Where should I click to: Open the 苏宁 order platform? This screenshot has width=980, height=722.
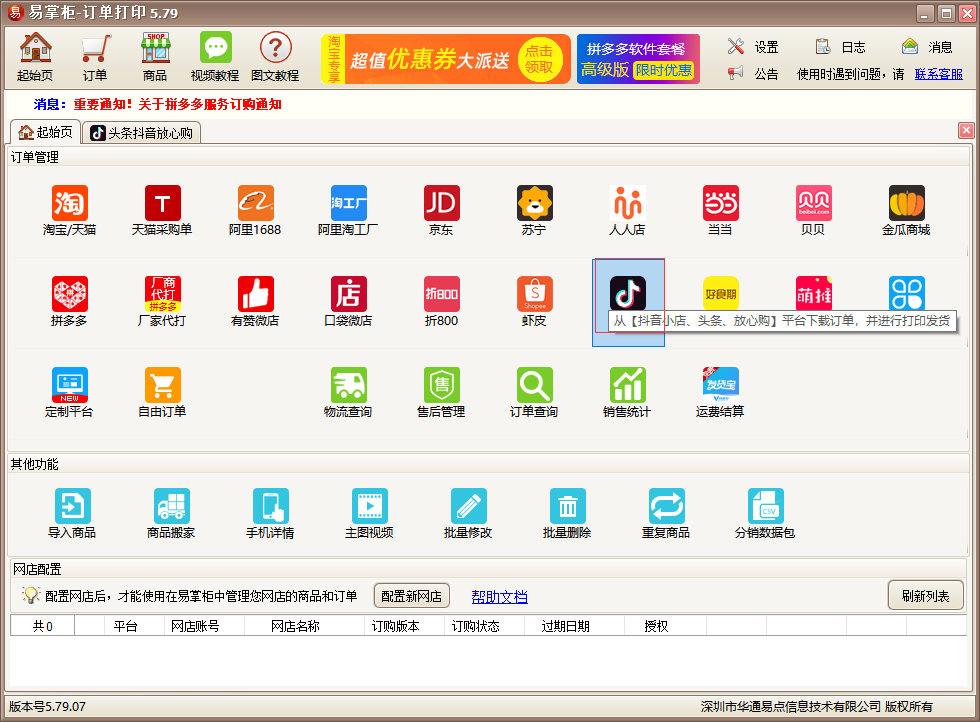click(x=534, y=211)
